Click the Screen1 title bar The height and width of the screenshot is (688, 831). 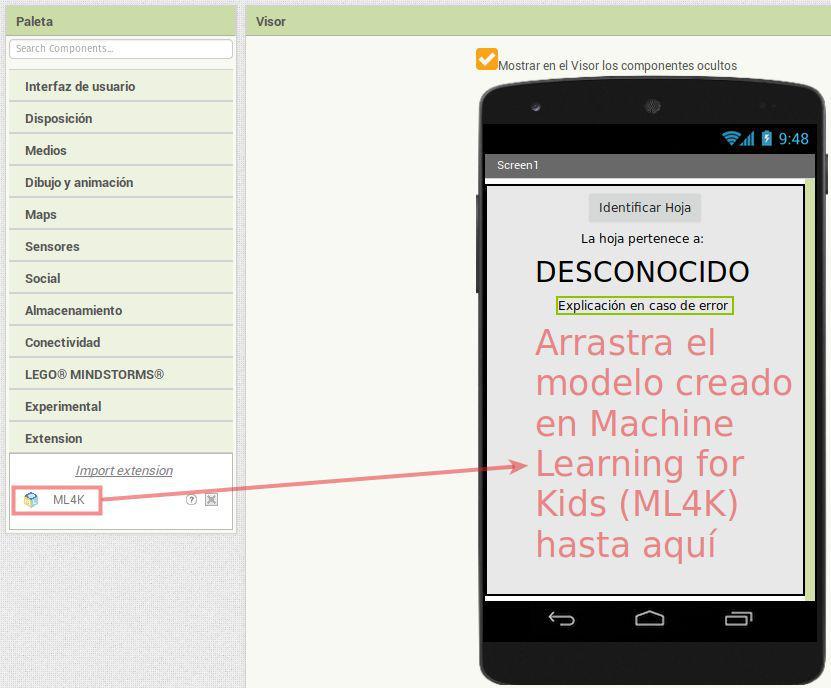pos(650,165)
